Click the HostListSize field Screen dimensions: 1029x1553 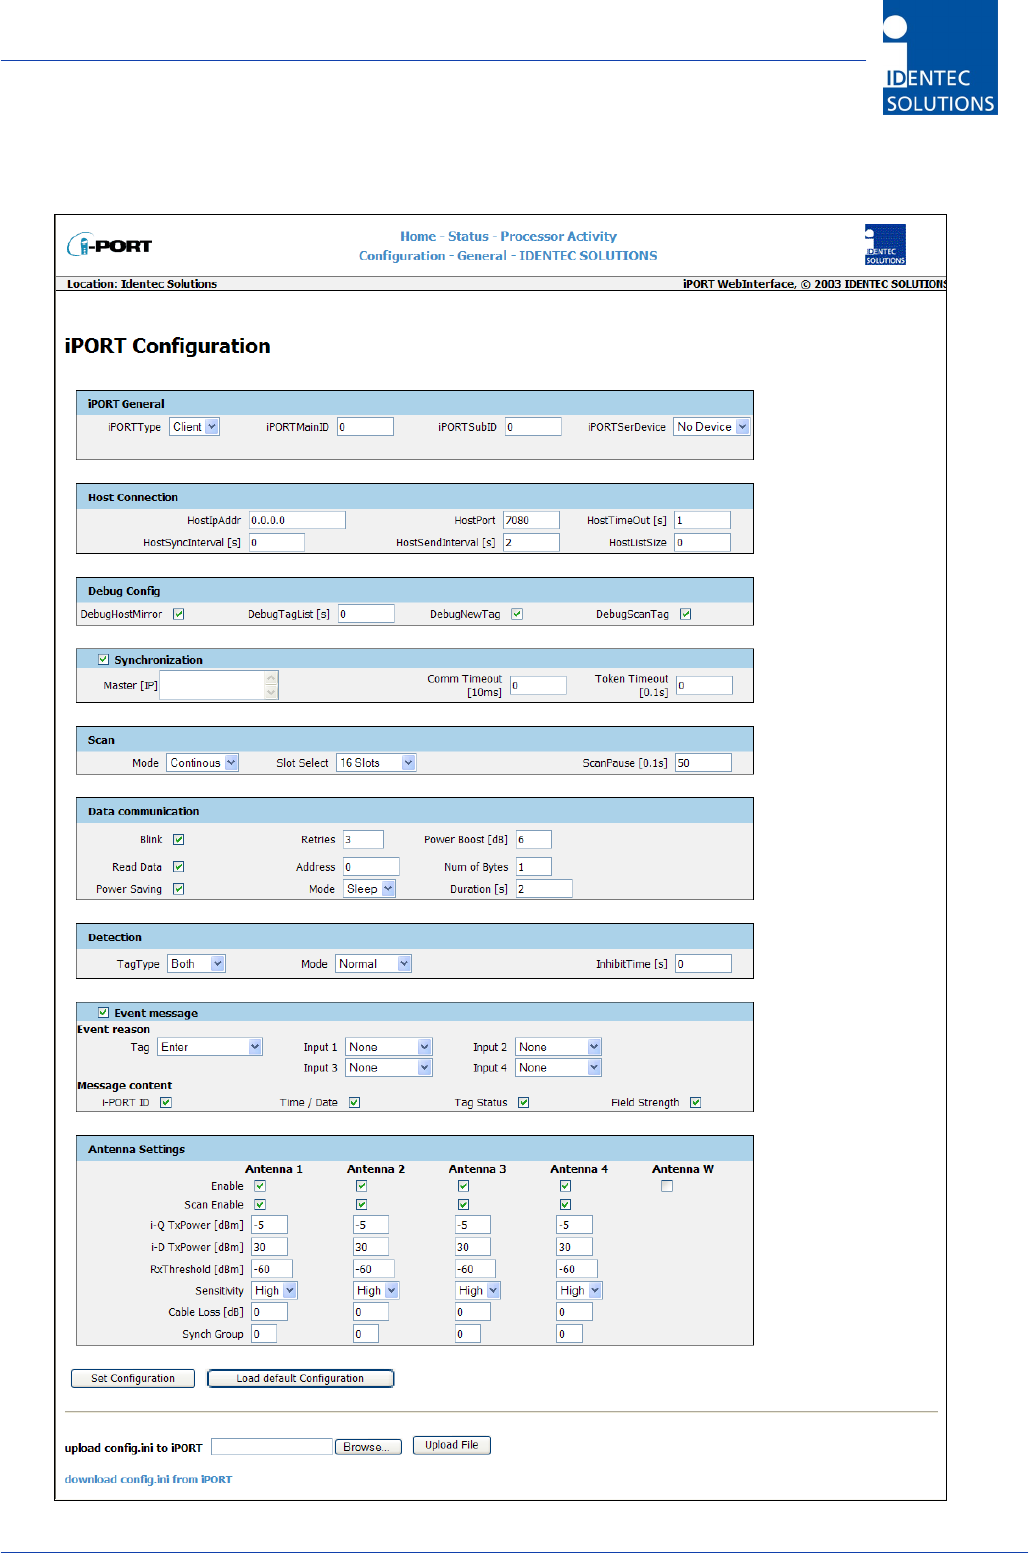[702, 542]
